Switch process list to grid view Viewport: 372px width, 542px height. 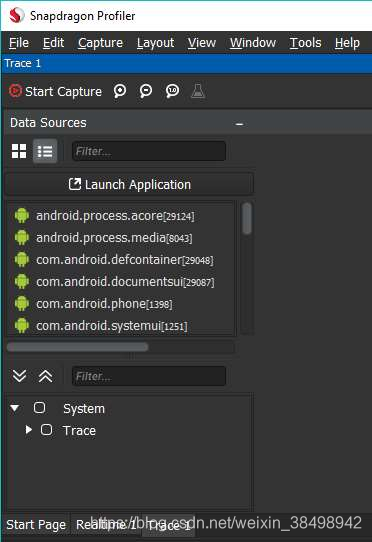point(19,151)
